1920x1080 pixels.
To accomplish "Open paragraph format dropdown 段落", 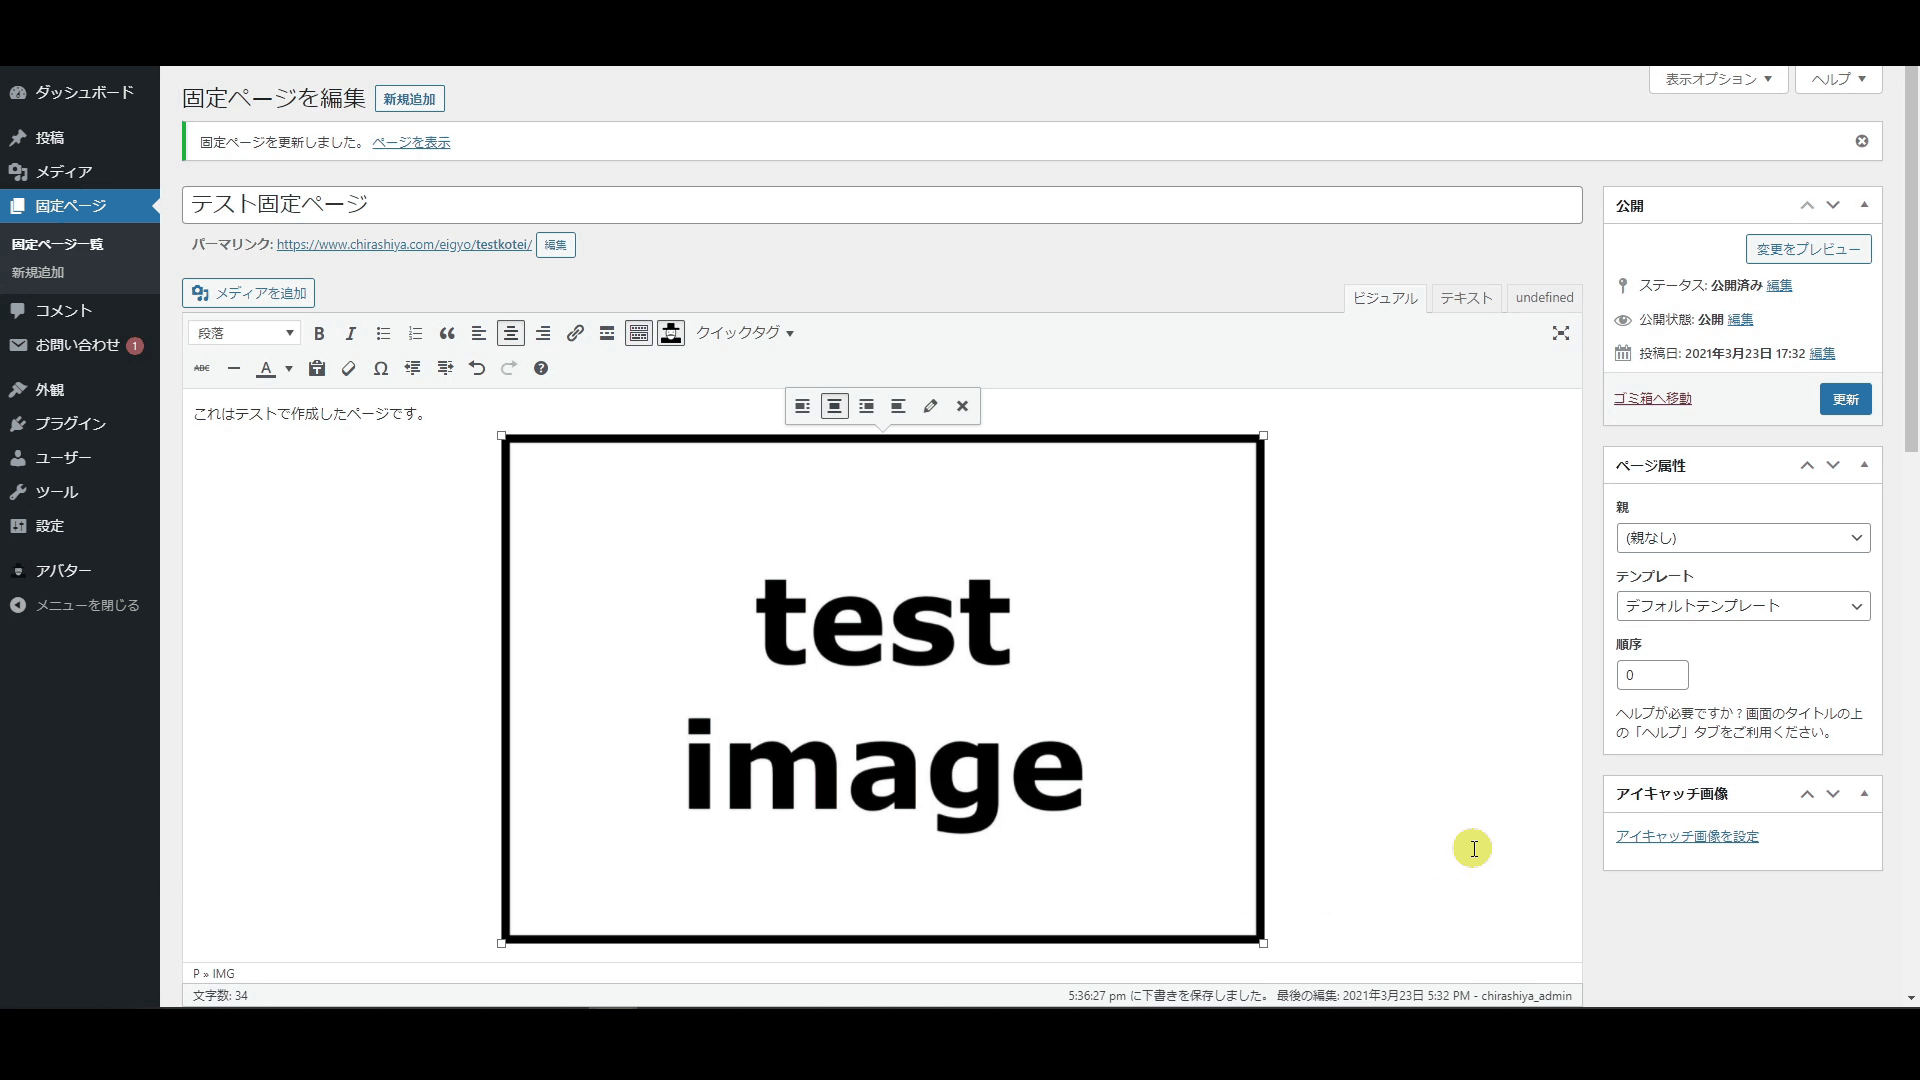I will point(245,333).
